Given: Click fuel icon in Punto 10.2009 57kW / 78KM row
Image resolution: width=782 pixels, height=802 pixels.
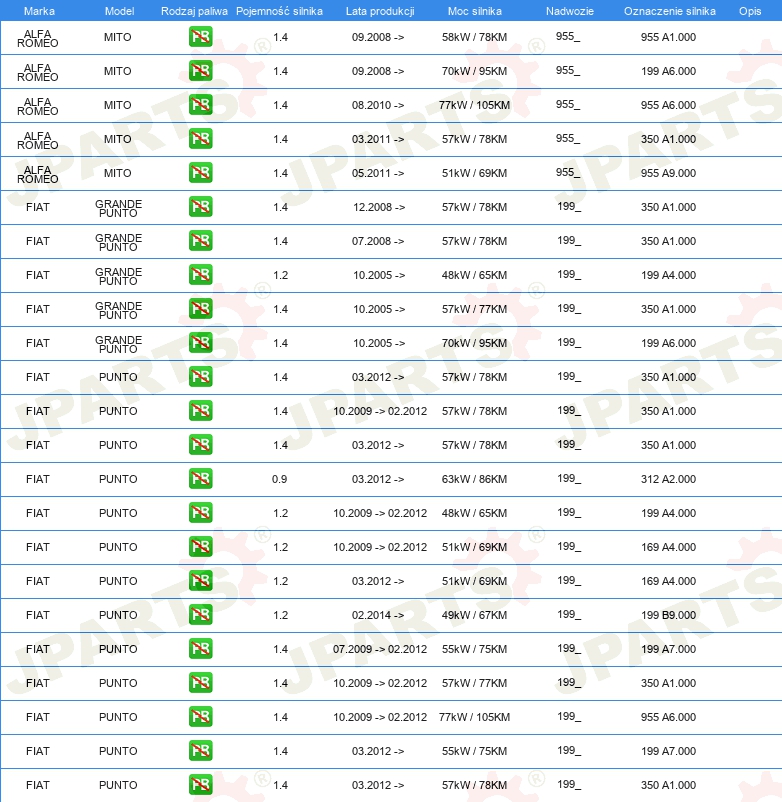Looking at the screenshot, I should pyautogui.click(x=200, y=411).
